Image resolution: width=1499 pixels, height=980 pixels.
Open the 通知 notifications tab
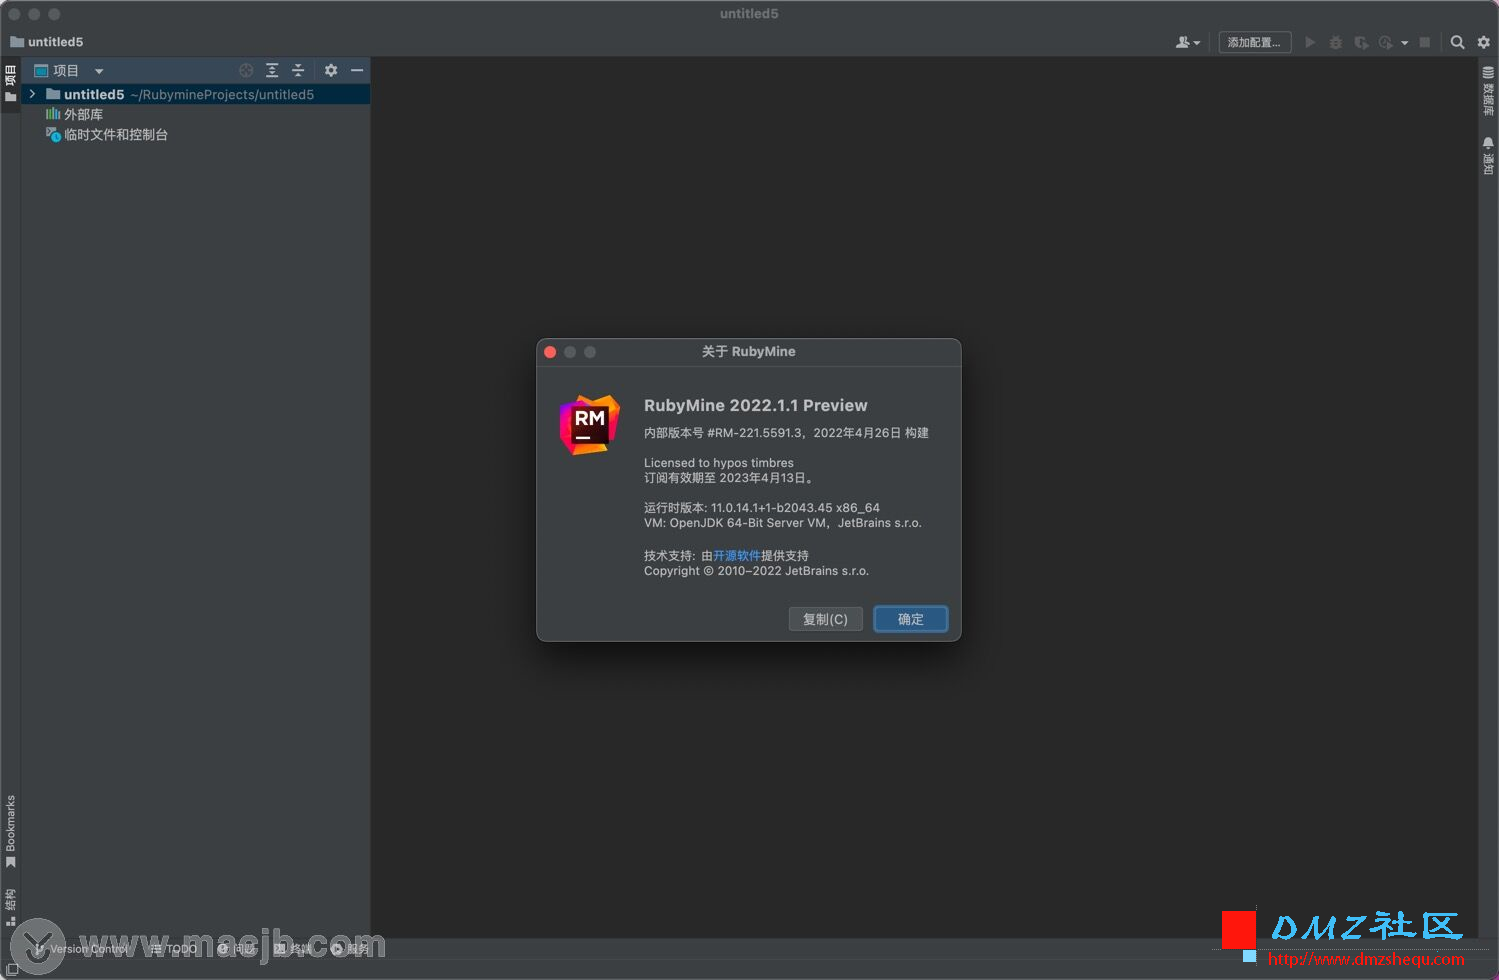1488,155
